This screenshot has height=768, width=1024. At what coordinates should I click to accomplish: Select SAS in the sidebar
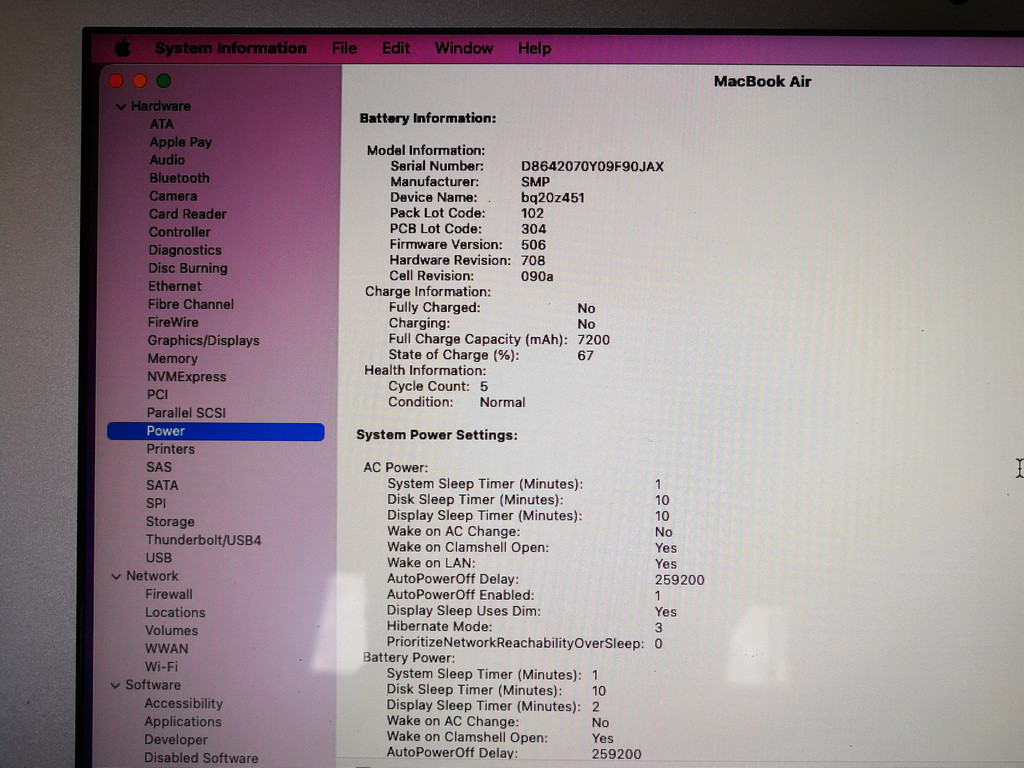point(159,468)
